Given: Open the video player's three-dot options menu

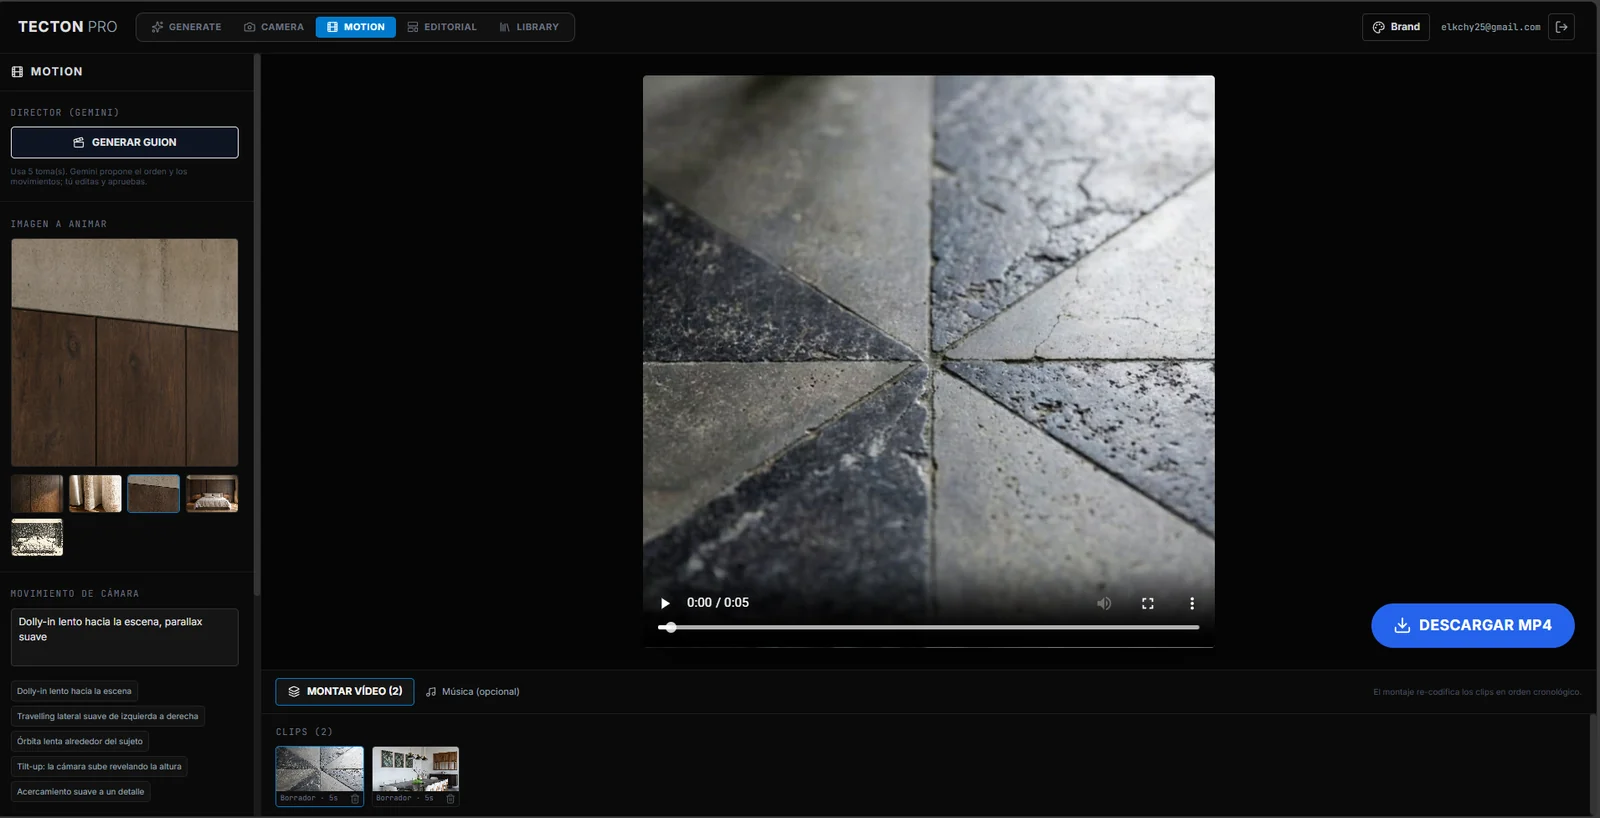Looking at the screenshot, I should [1191, 603].
